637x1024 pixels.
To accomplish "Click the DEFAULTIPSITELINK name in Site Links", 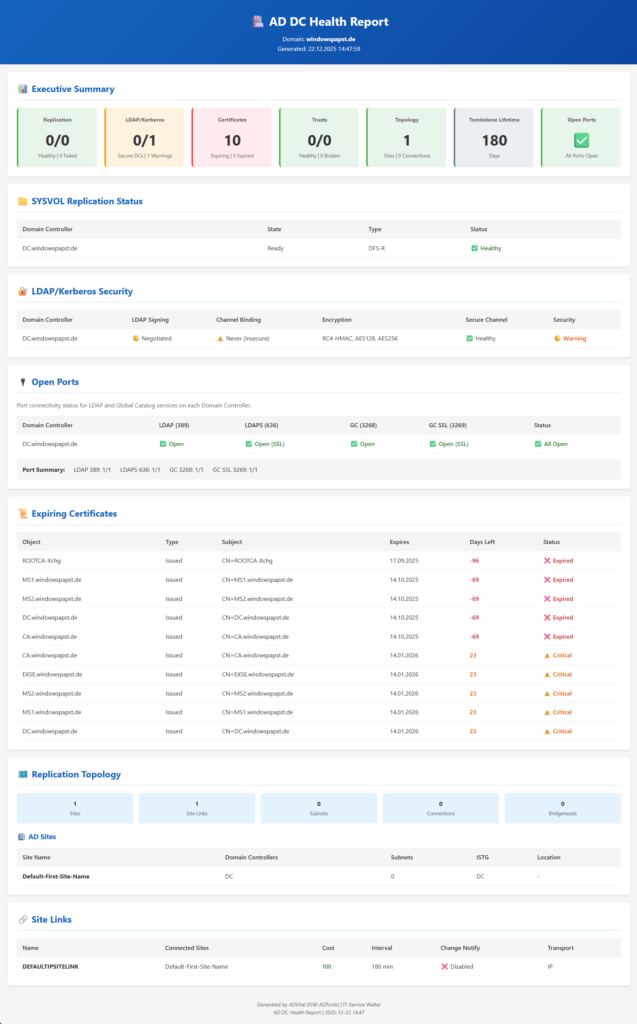I will pyautogui.click(x=50, y=966).
